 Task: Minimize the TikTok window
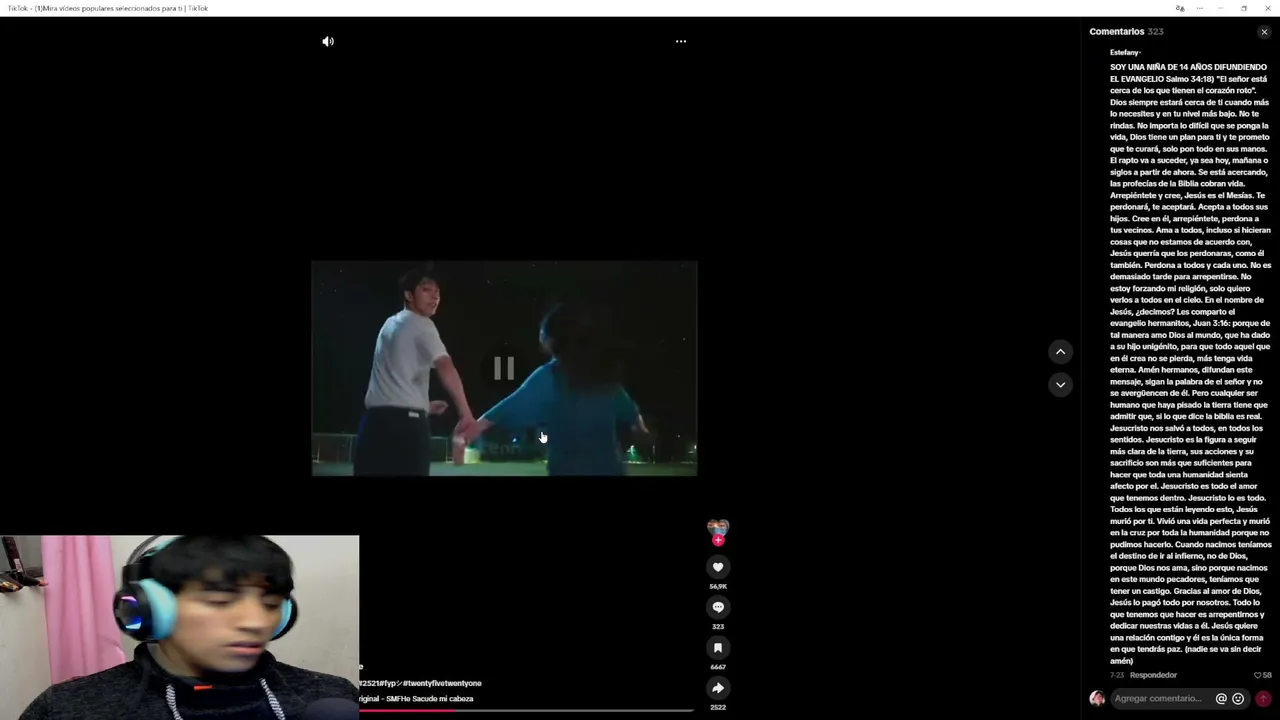[x=1221, y=8]
